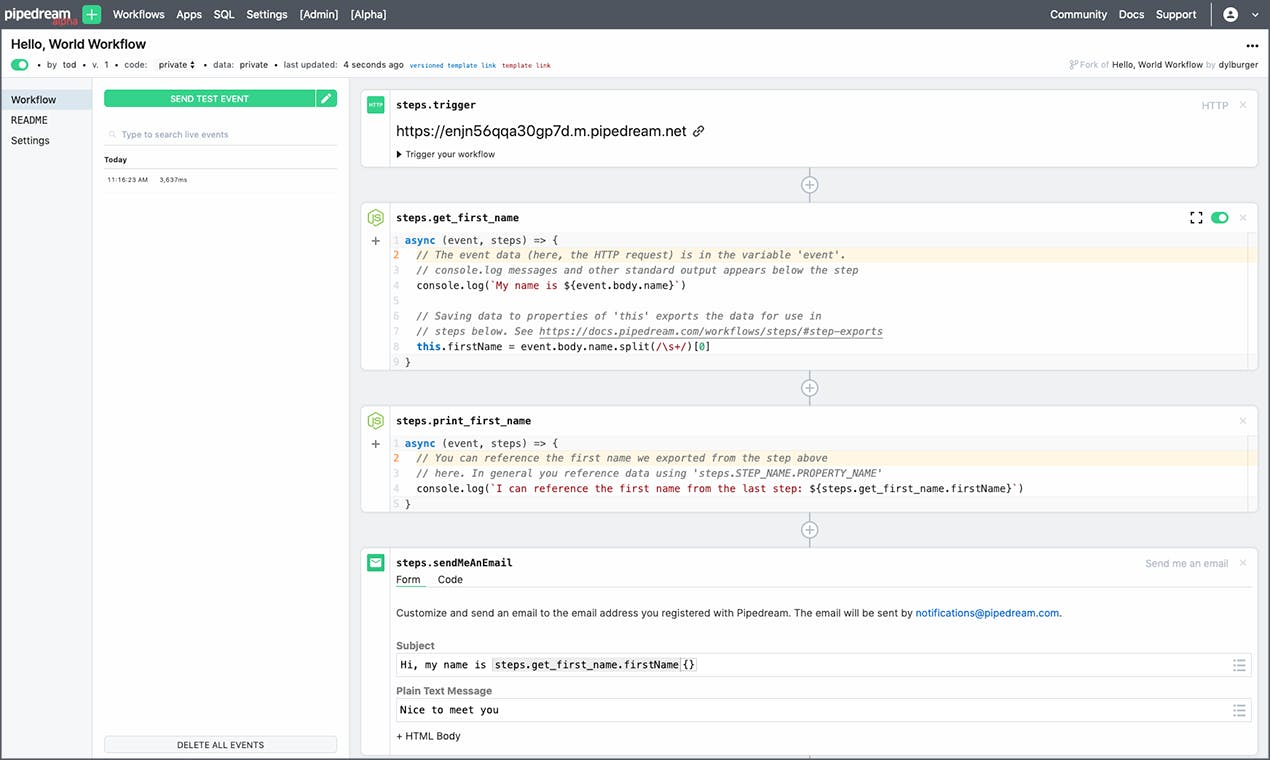
Task: Open the three-dots workflow options menu
Action: tap(1252, 46)
